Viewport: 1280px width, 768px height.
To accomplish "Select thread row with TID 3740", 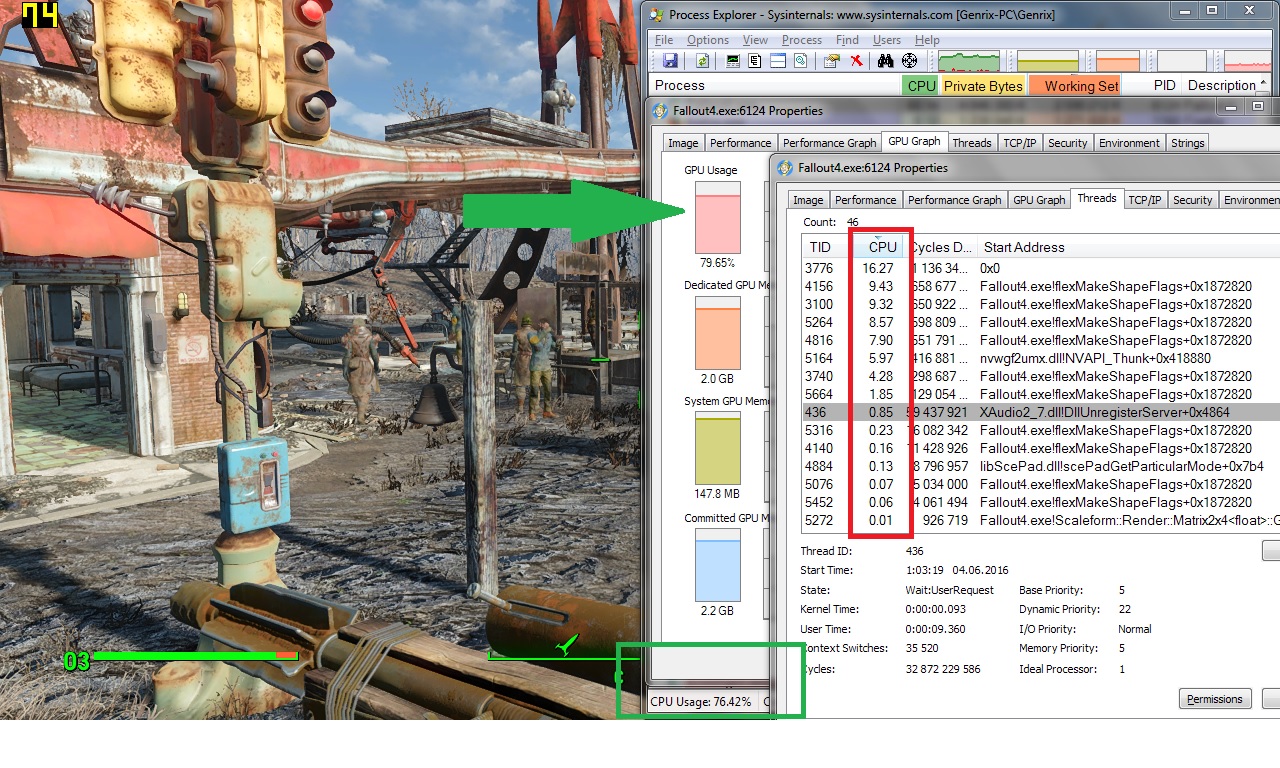I will (x=1041, y=376).
